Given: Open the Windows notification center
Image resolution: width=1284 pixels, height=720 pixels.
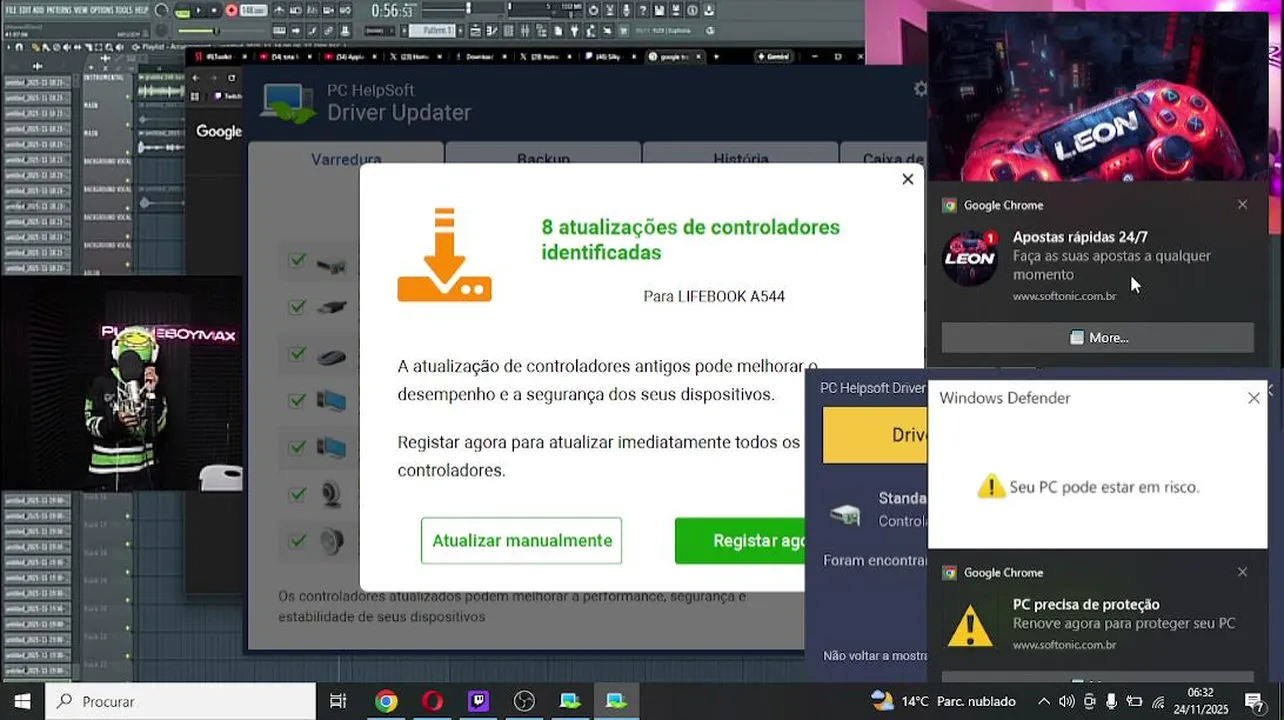Looking at the screenshot, I should [x=1255, y=701].
